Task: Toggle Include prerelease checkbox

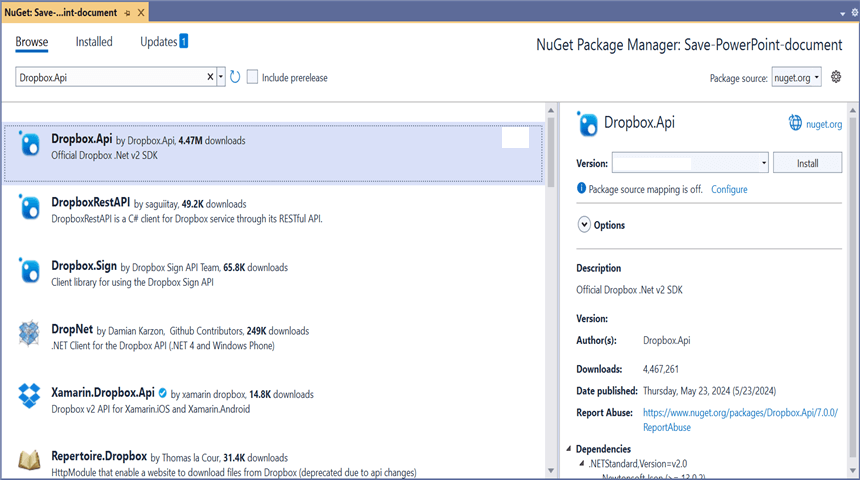Action: coord(252,77)
